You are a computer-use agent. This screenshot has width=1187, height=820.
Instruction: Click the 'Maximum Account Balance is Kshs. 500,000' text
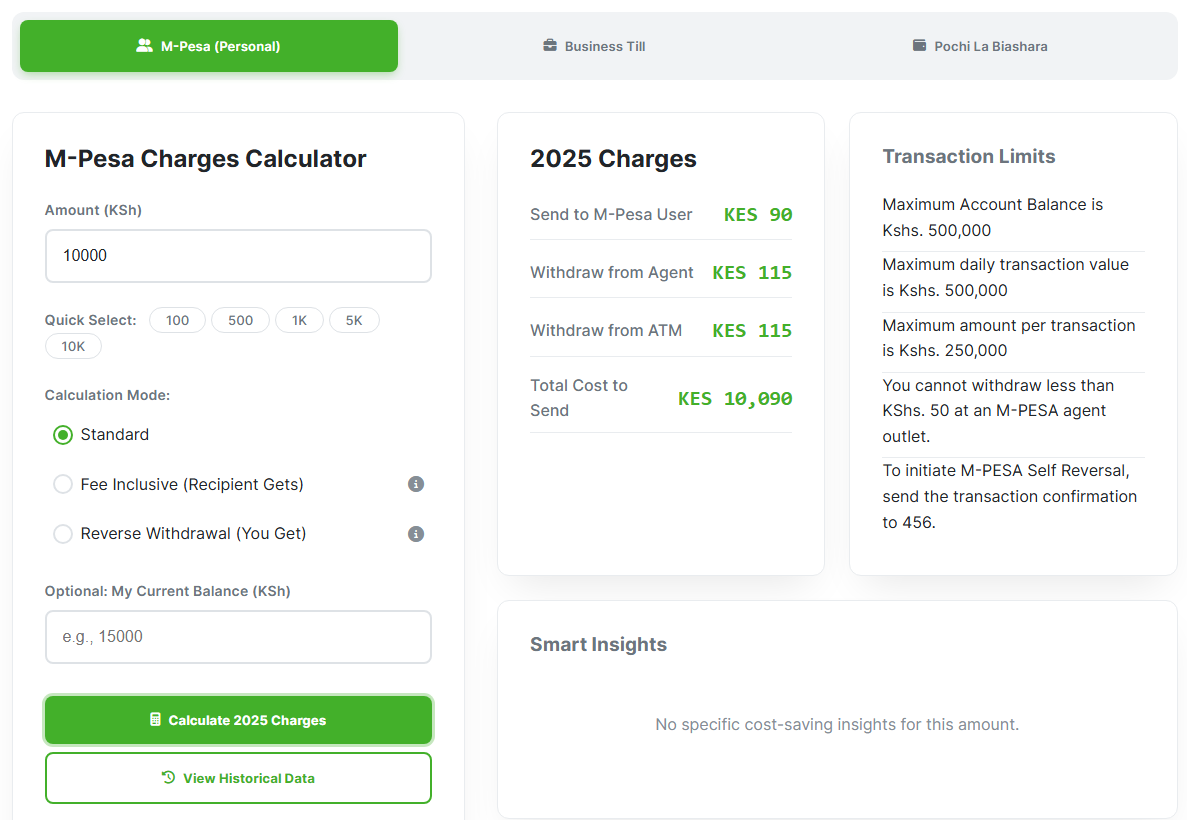coord(992,217)
